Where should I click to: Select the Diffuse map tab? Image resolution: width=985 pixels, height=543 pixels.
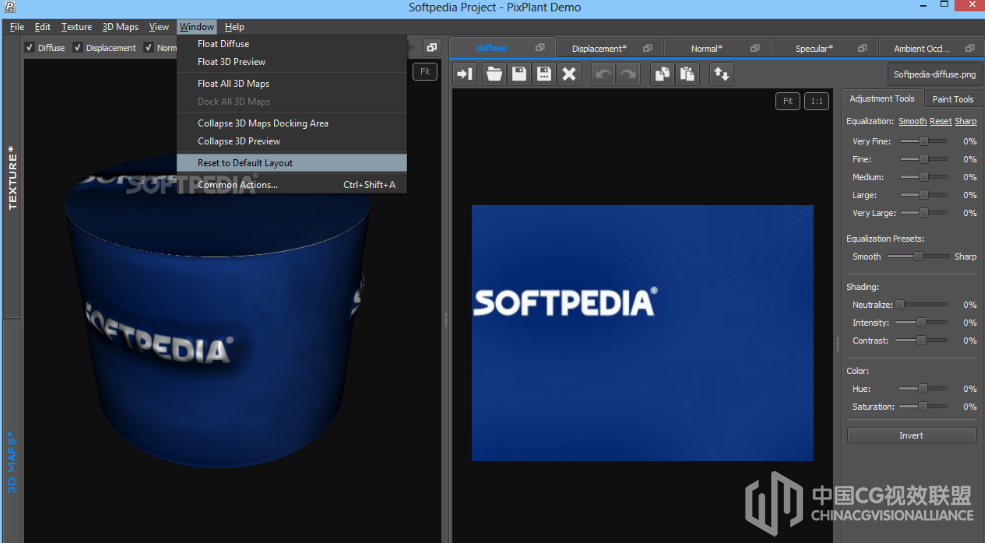[x=491, y=48]
